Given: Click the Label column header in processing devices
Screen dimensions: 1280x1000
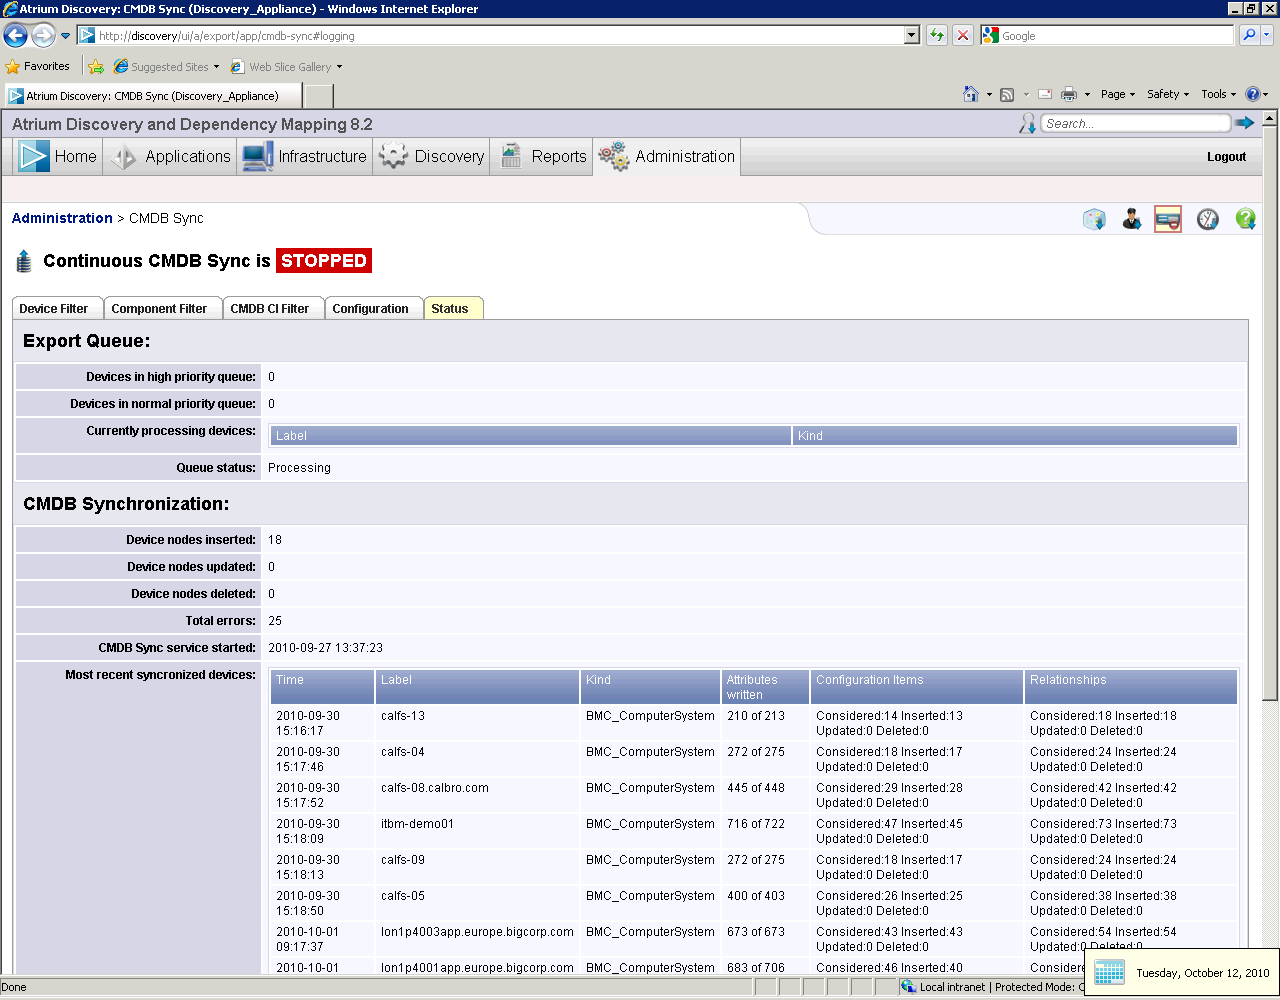Looking at the screenshot, I should 531,436.
